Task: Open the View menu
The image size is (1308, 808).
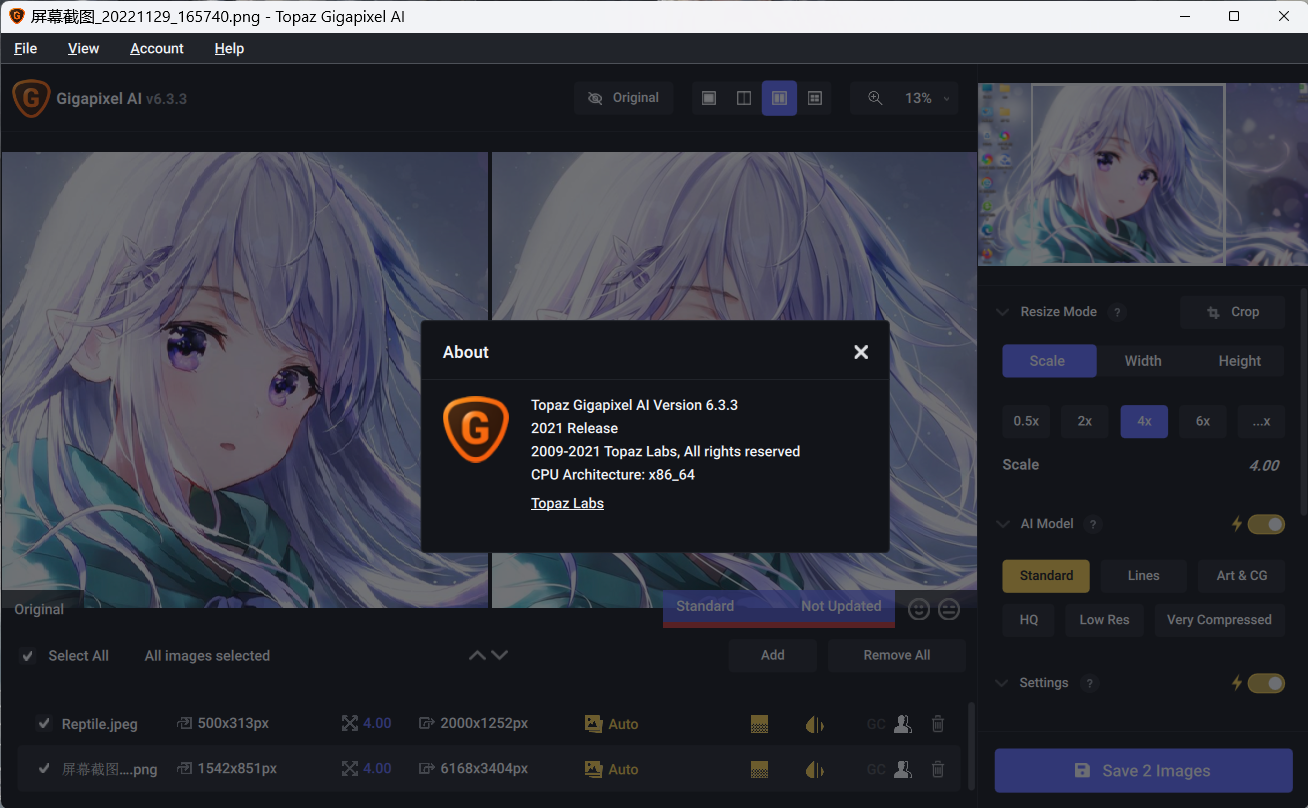Action: click(83, 48)
